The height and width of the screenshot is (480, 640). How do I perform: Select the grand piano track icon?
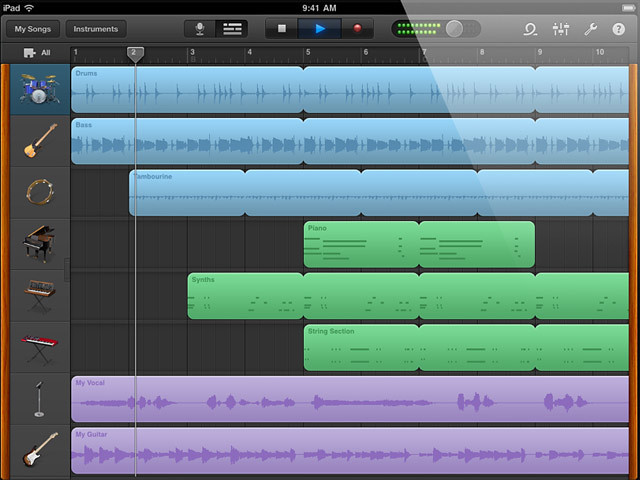pos(39,244)
